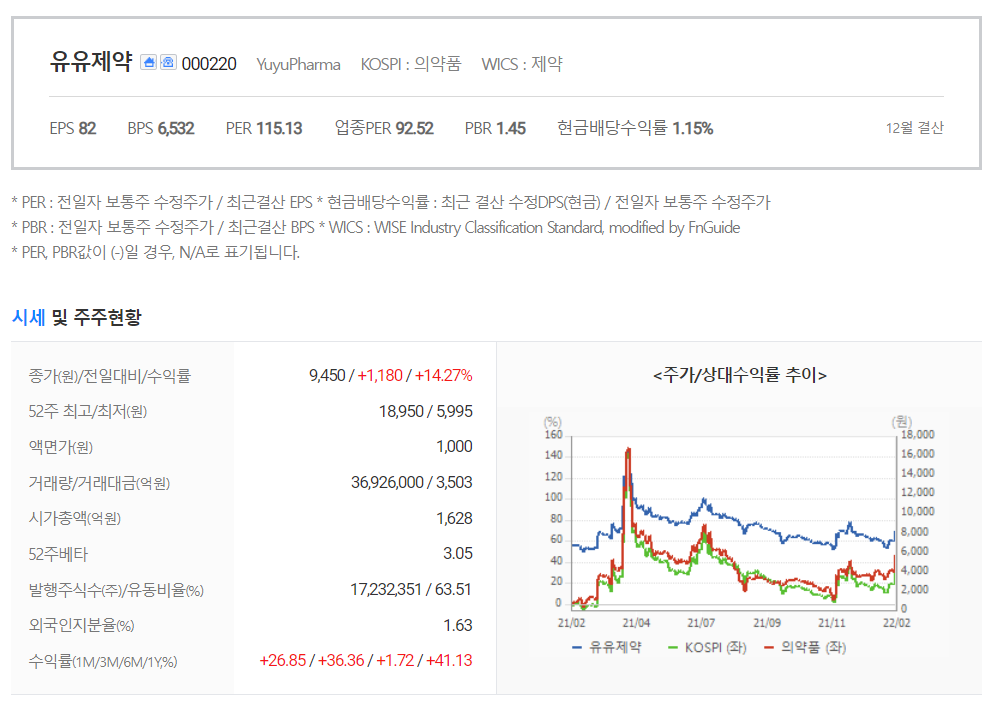
Task: Click the foreign ownership value 1.63
Action: (x=458, y=625)
